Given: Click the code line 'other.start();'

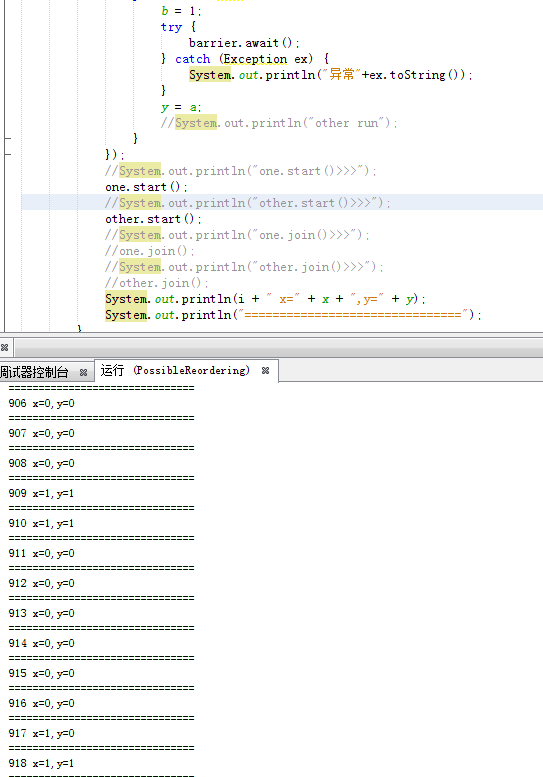Looking at the screenshot, I should coord(153,219).
